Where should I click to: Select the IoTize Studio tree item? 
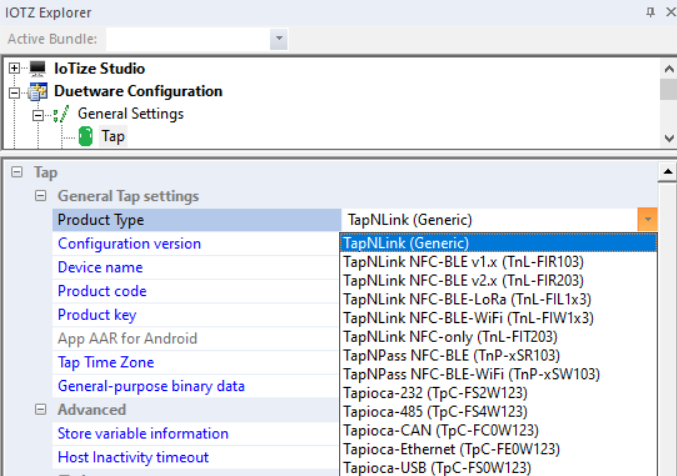click(99, 68)
